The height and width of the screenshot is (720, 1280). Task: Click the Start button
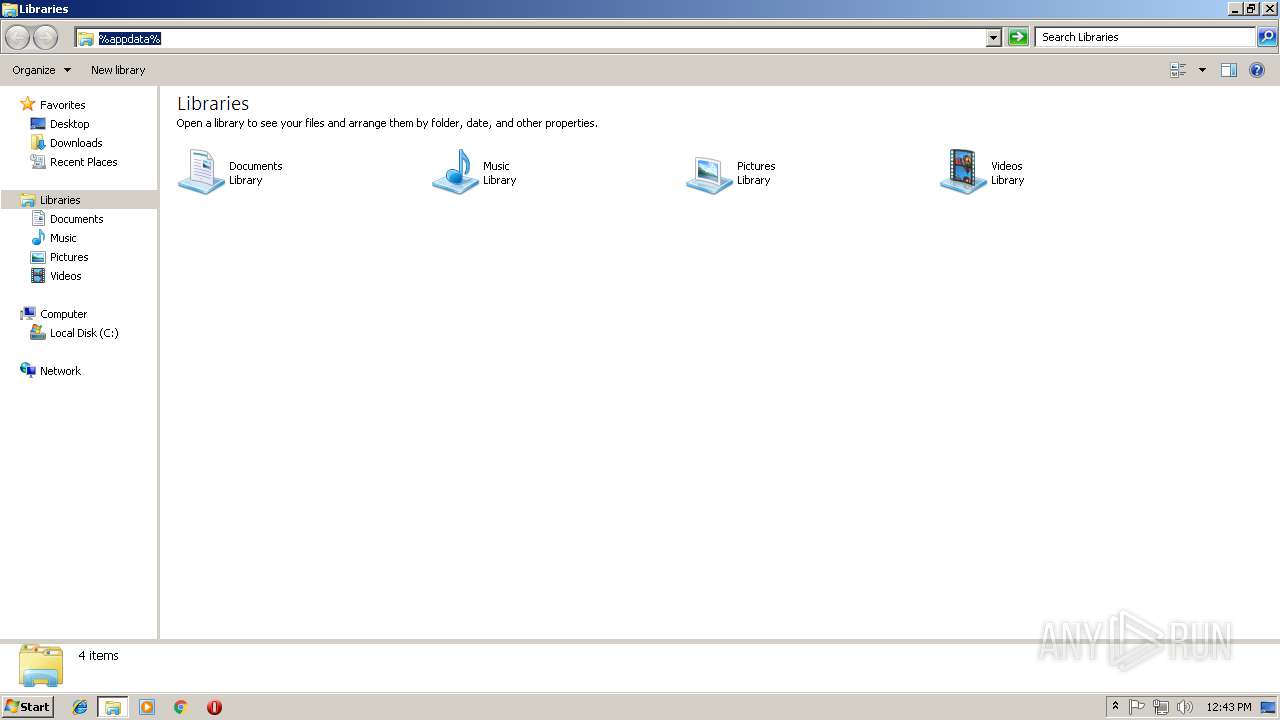[x=27, y=707]
